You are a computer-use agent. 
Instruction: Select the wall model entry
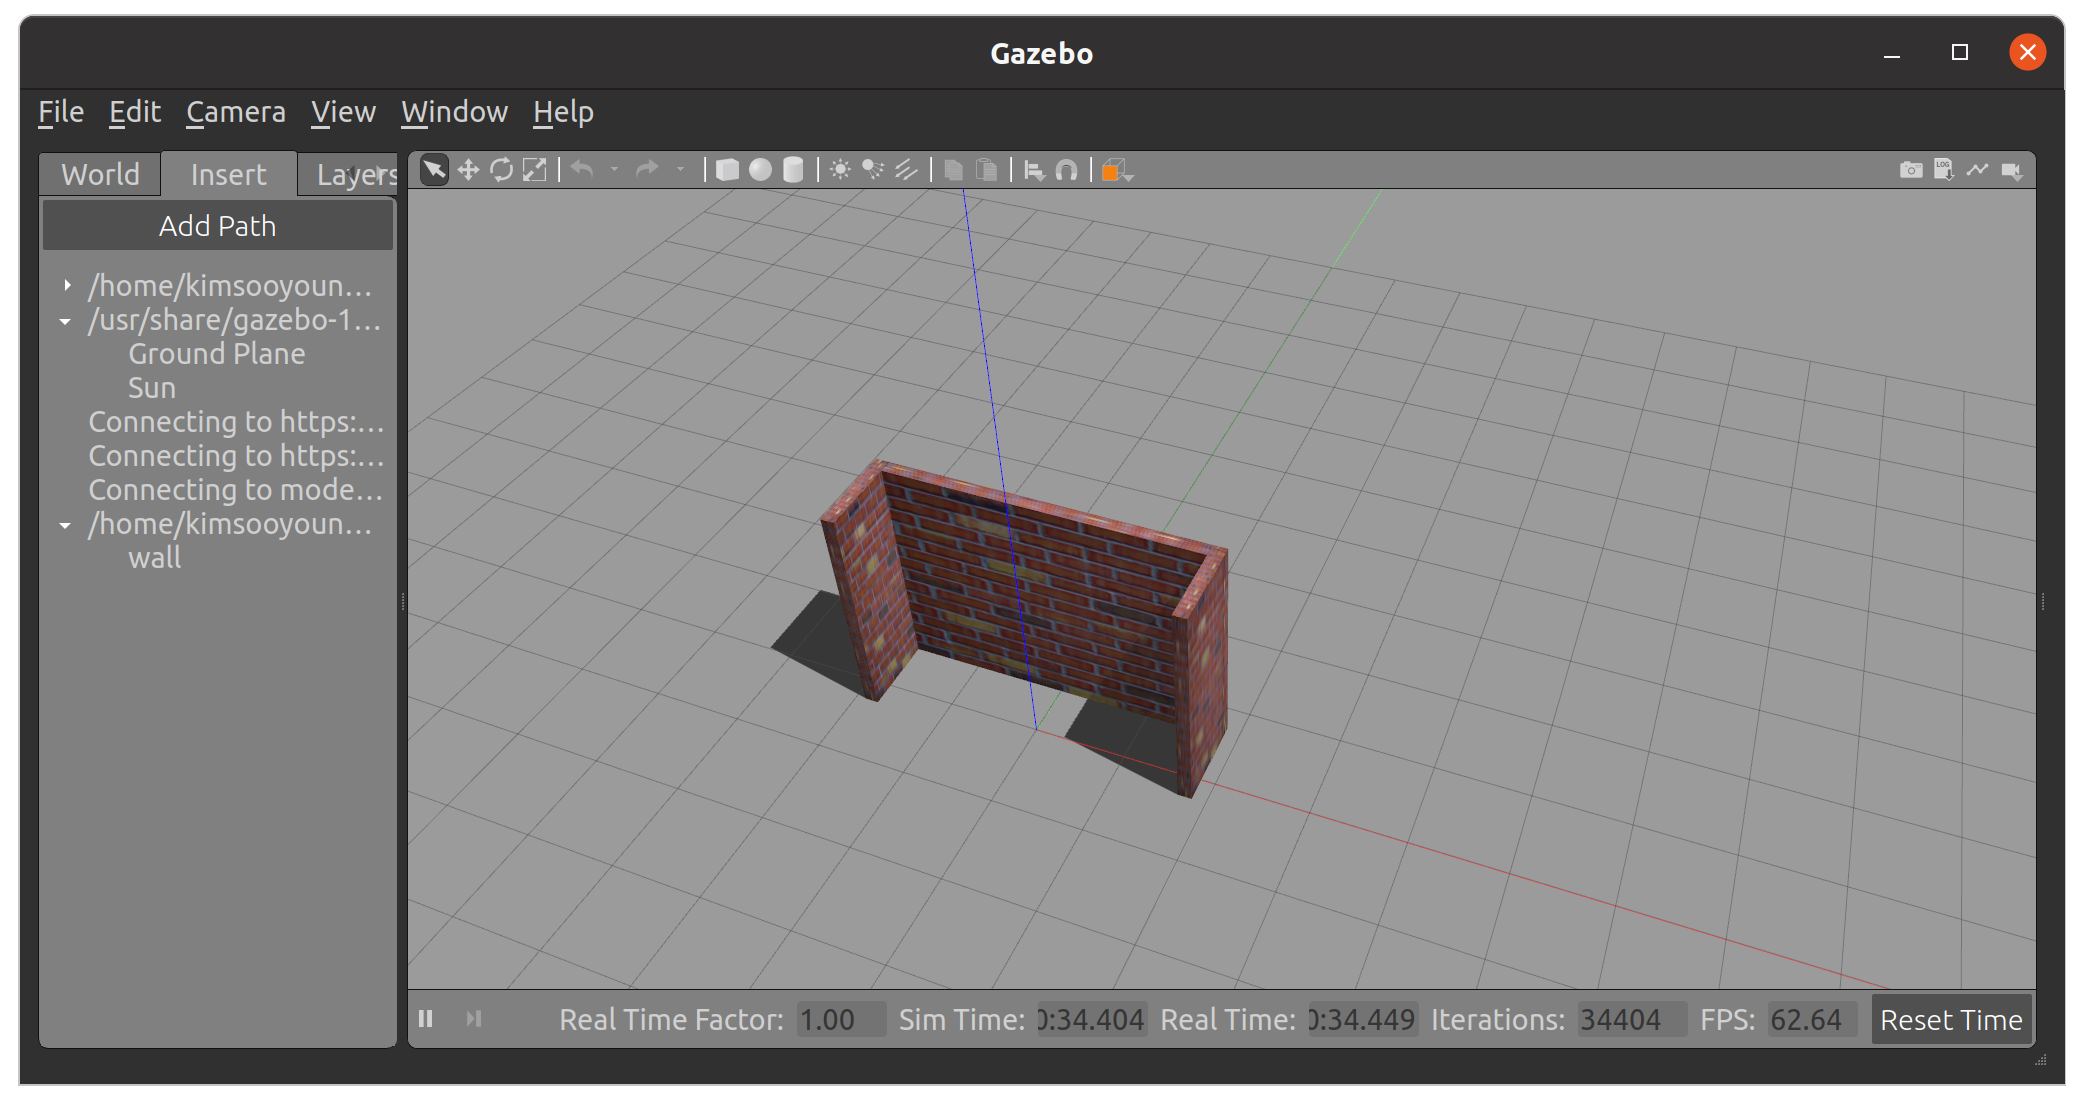154,558
